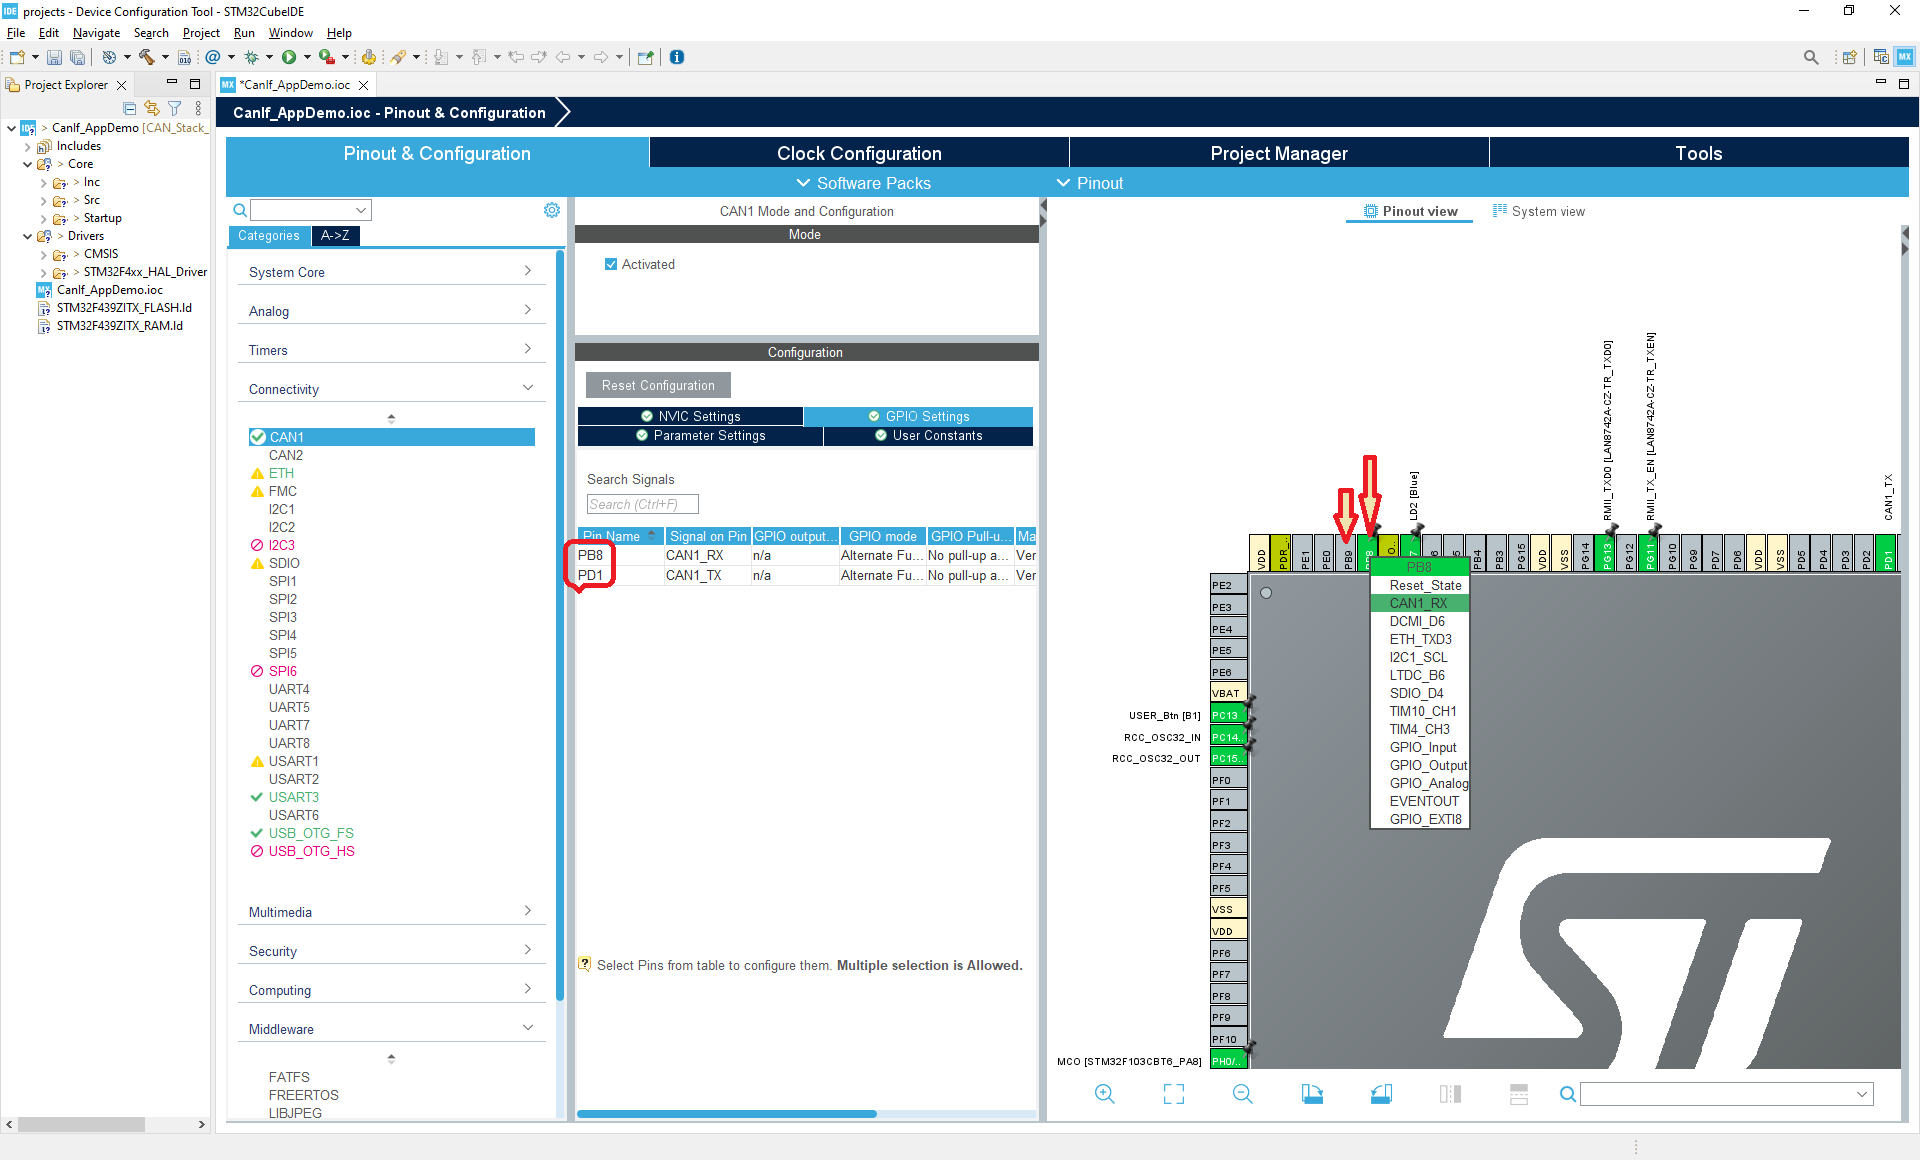Image resolution: width=1920 pixels, height=1160 pixels.
Task: Select CAN1_RX in the PB8 menu
Action: (x=1418, y=603)
